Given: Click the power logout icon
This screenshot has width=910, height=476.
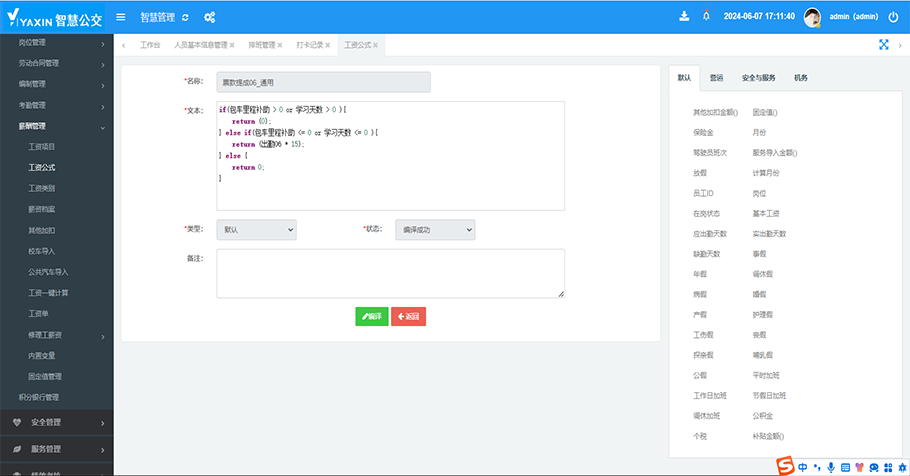Looking at the screenshot, I should [x=893, y=17].
